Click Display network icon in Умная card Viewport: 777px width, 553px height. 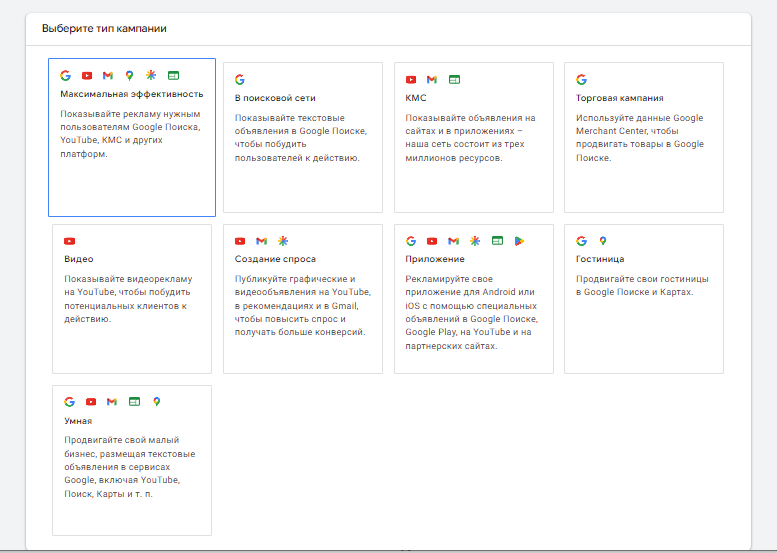tap(134, 401)
